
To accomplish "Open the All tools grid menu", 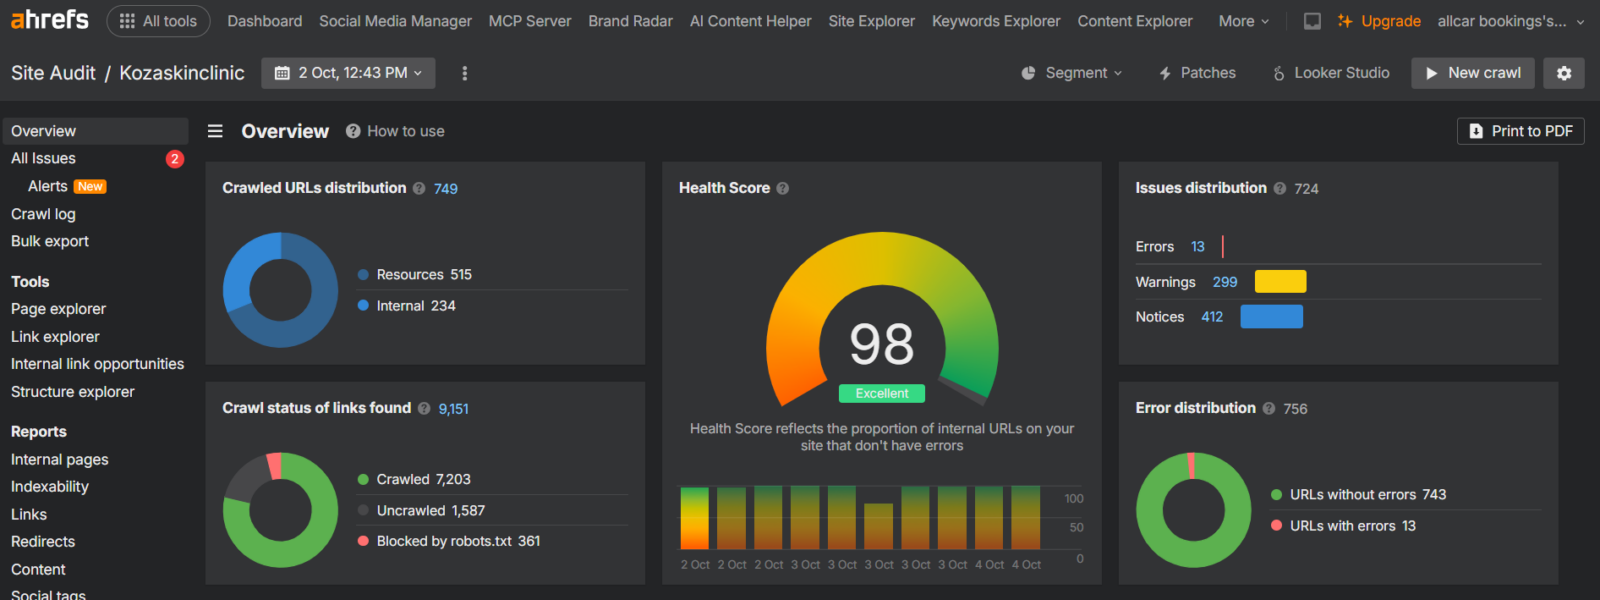I will 158,21.
